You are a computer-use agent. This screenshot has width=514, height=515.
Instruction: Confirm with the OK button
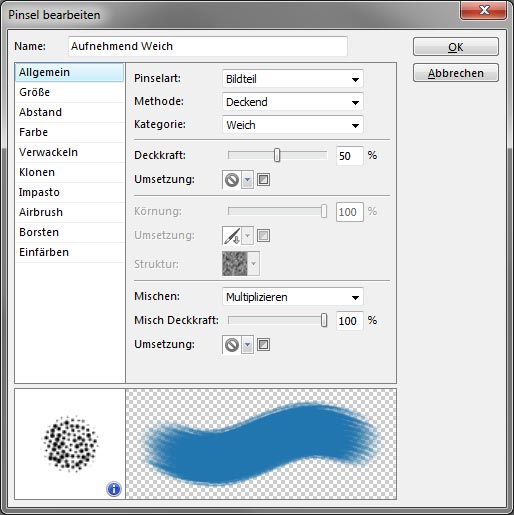tap(456, 47)
